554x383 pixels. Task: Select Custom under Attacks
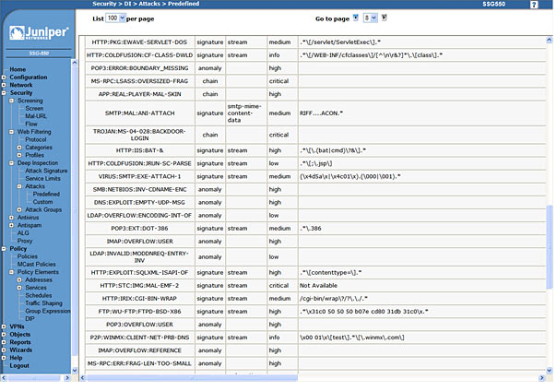coord(43,202)
